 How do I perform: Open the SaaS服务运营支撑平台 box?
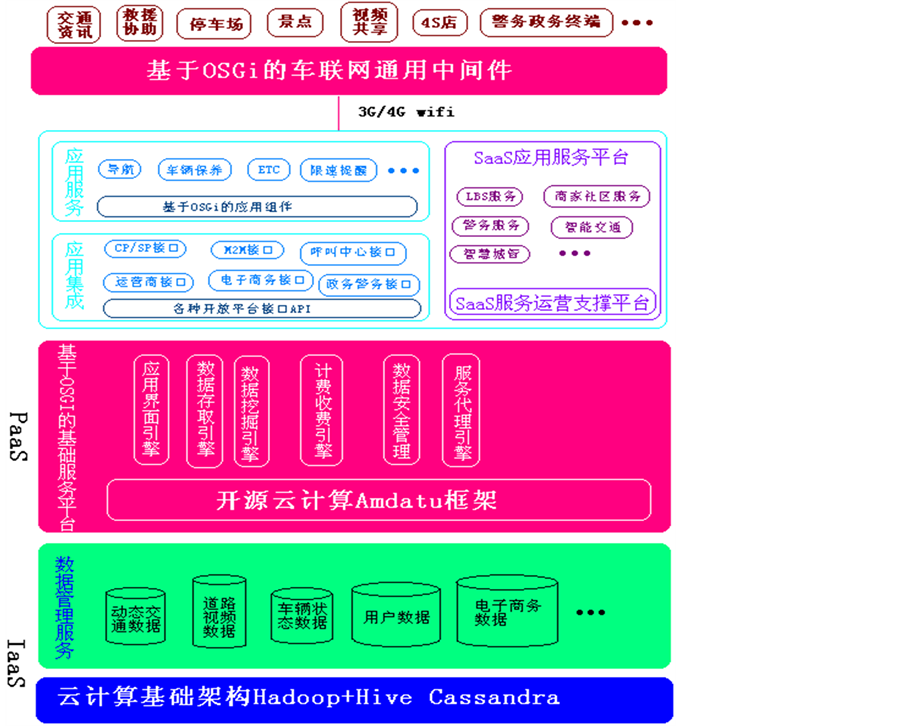[x=552, y=303]
